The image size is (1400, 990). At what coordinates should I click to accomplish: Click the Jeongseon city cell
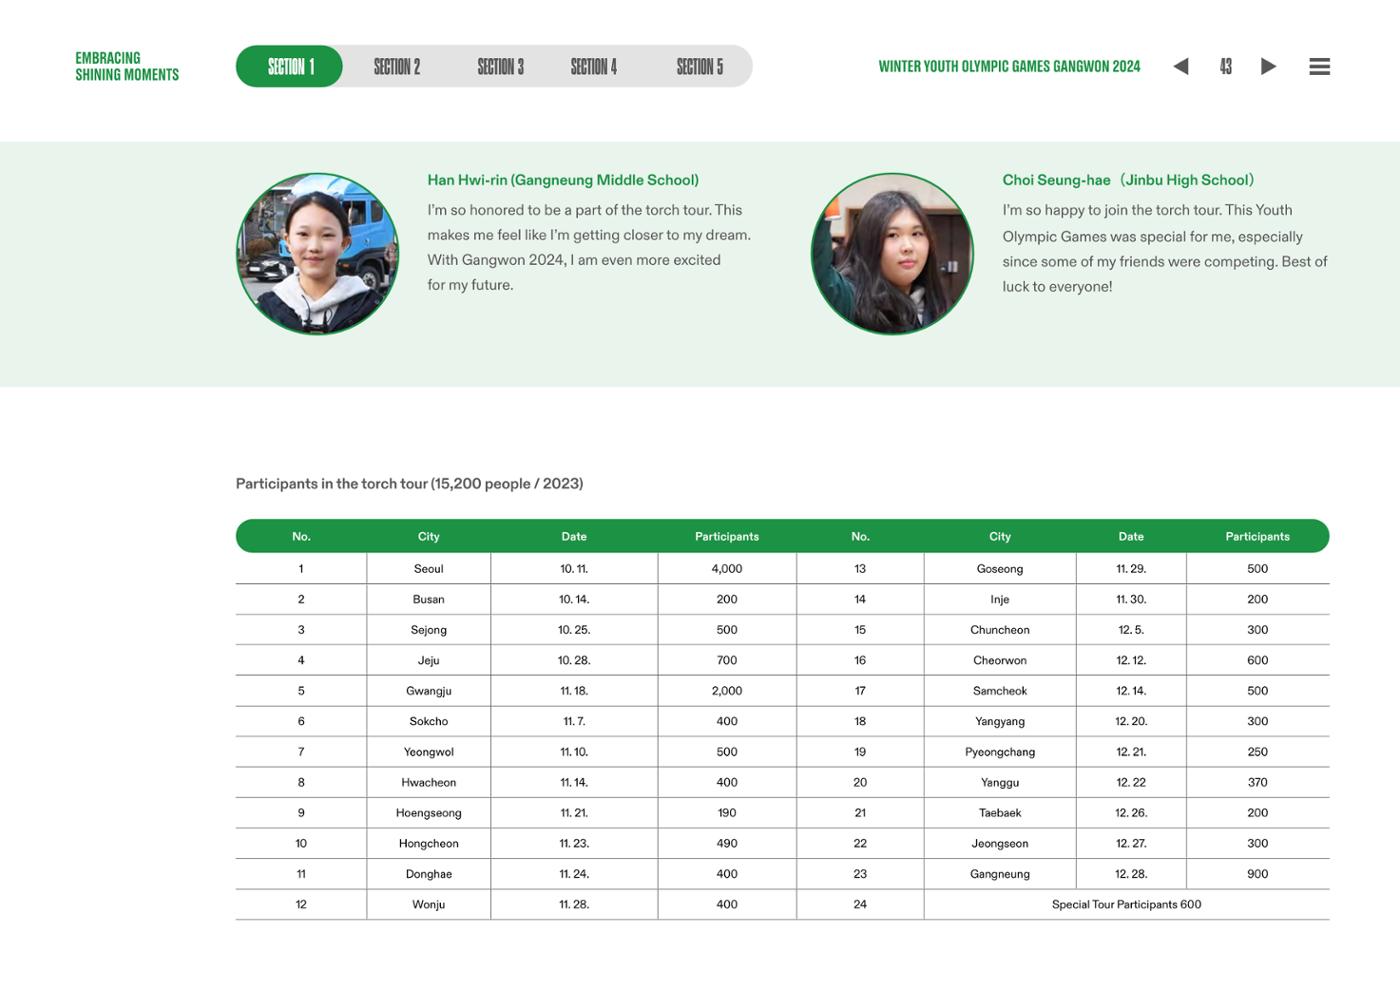(1000, 843)
